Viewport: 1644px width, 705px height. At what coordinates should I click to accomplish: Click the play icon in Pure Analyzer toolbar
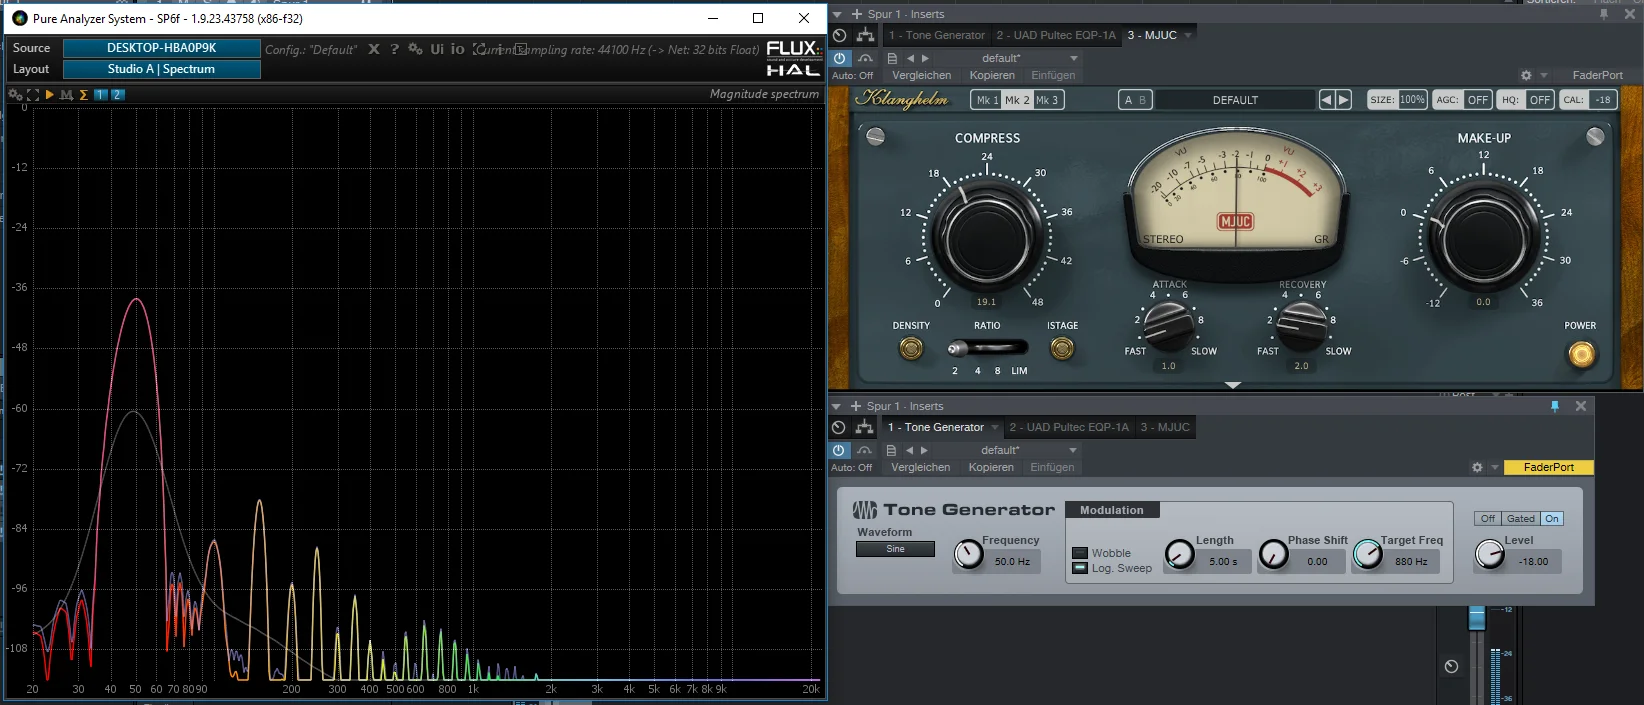pyautogui.click(x=49, y=95)
